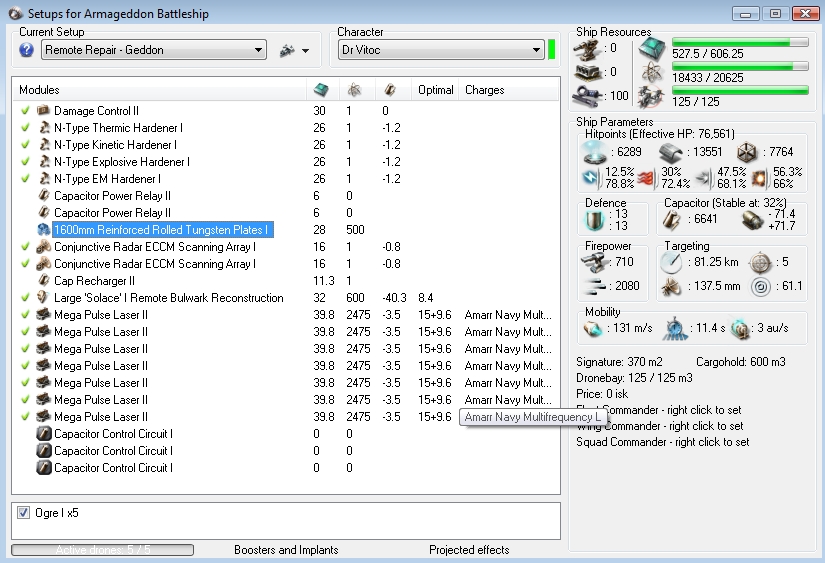Open the Projected effects tab
Screen dimensions: 825x563
point(469,550)
